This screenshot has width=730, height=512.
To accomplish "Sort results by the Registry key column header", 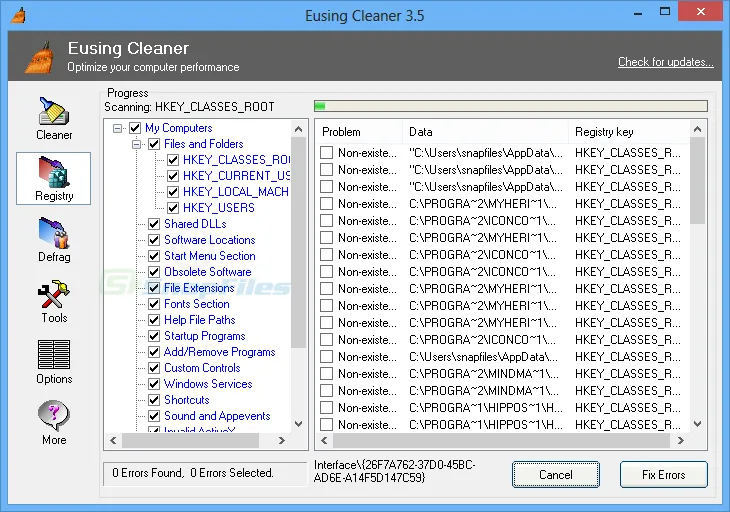I will tap(629, 132).
